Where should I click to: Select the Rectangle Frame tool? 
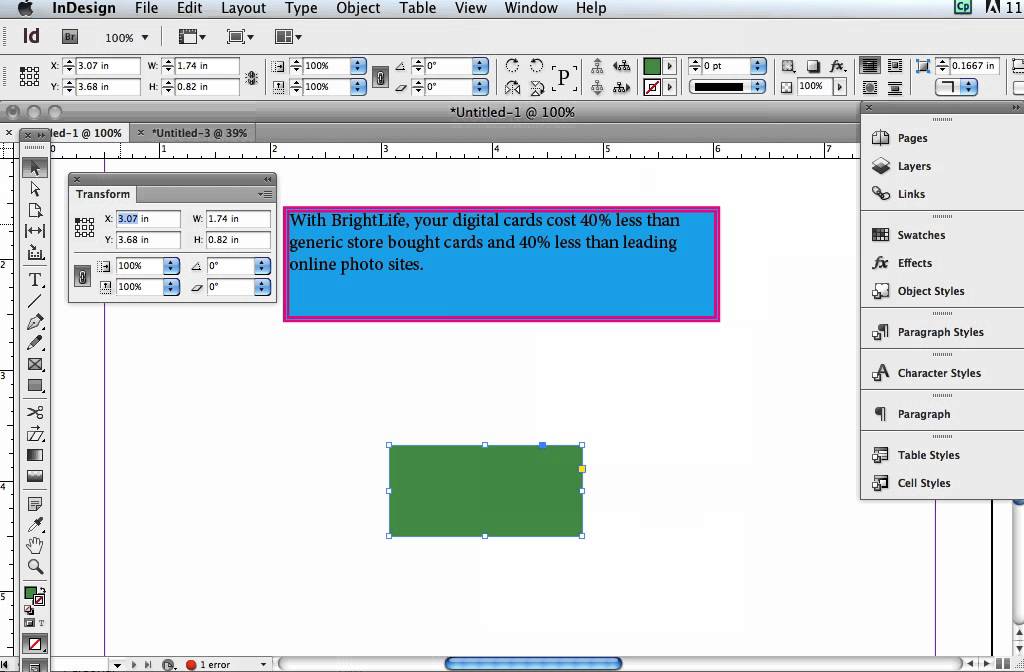pos(35,364)
